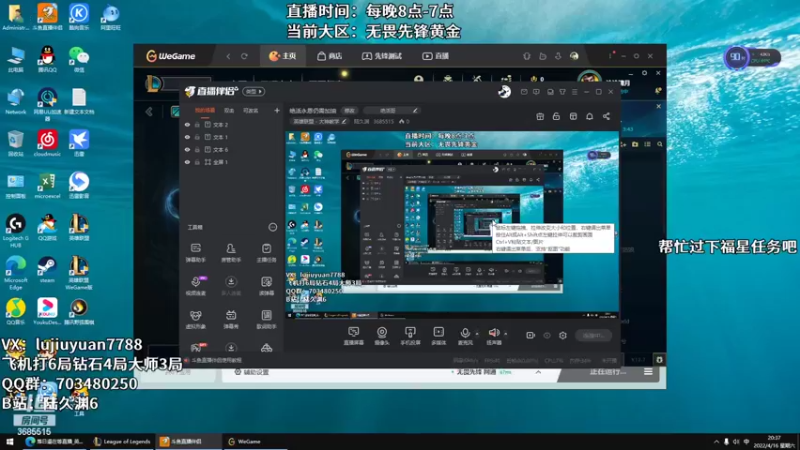
Task: Click the share icon in stream toolbar
Action: pyautogui.click(x=606, y=117)
